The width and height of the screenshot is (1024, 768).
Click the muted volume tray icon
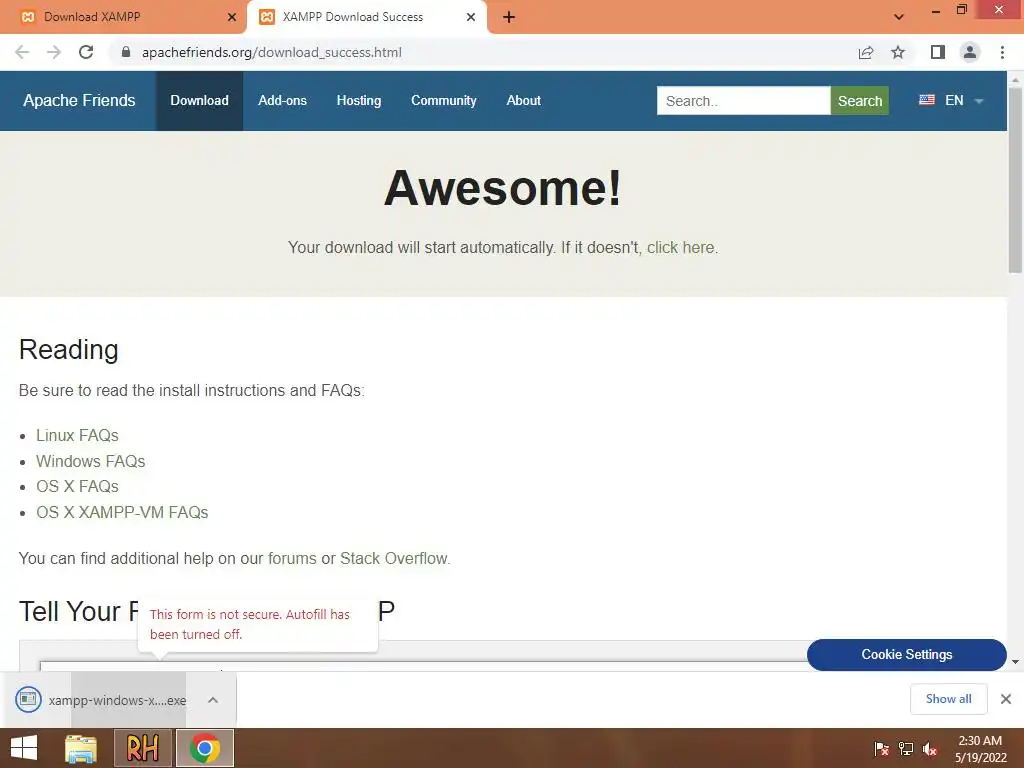coord(930,748)
